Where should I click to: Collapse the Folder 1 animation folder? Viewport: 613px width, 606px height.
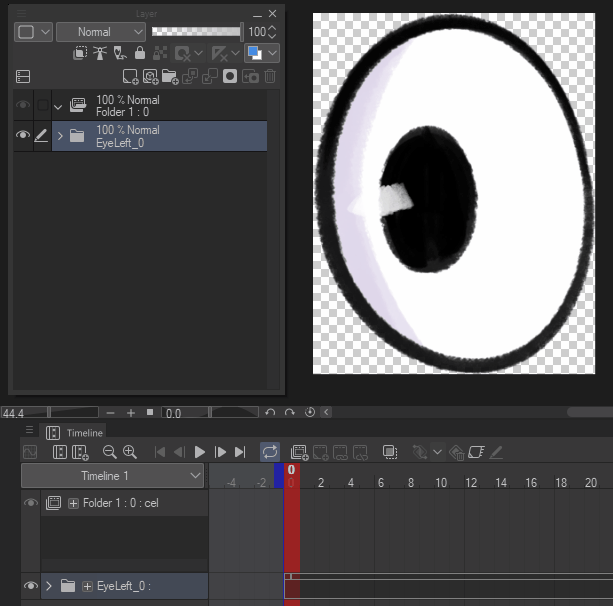pyautogui.click(x=59, y=106)
